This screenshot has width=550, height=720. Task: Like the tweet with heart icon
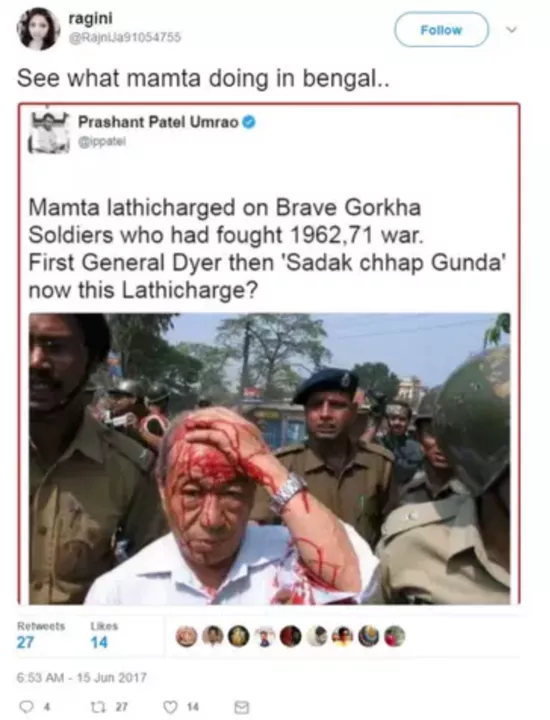coord(170,707)
